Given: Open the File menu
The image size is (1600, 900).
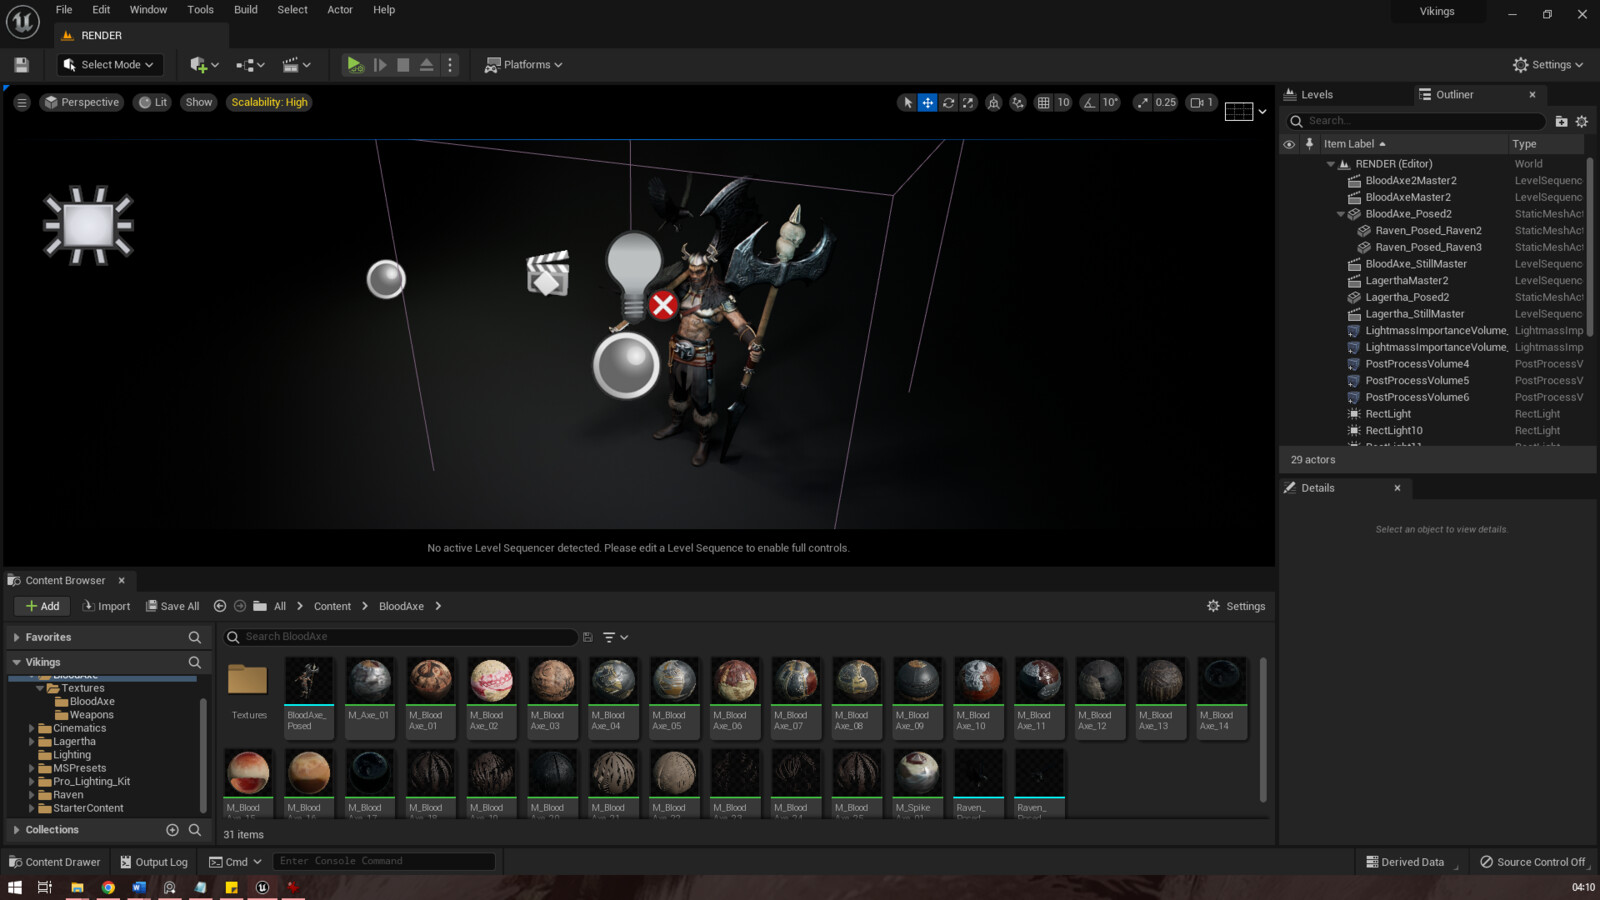Looking at the screenshot, I should tap(64, 10).
